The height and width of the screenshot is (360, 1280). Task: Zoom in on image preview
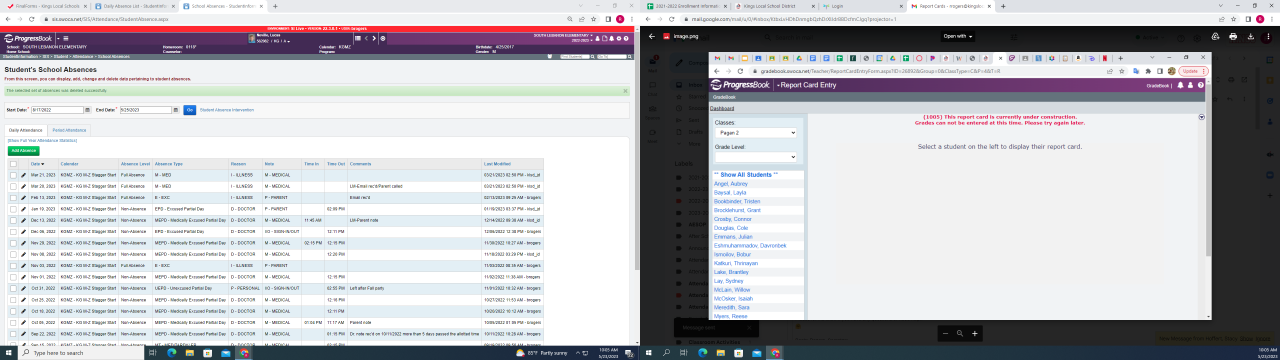[x=975, y=333]
